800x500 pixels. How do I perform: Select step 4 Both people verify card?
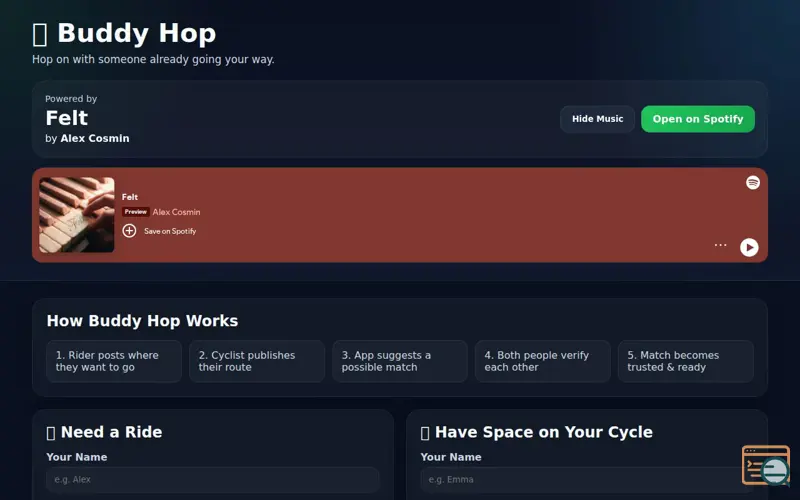[x=543, y=361]
